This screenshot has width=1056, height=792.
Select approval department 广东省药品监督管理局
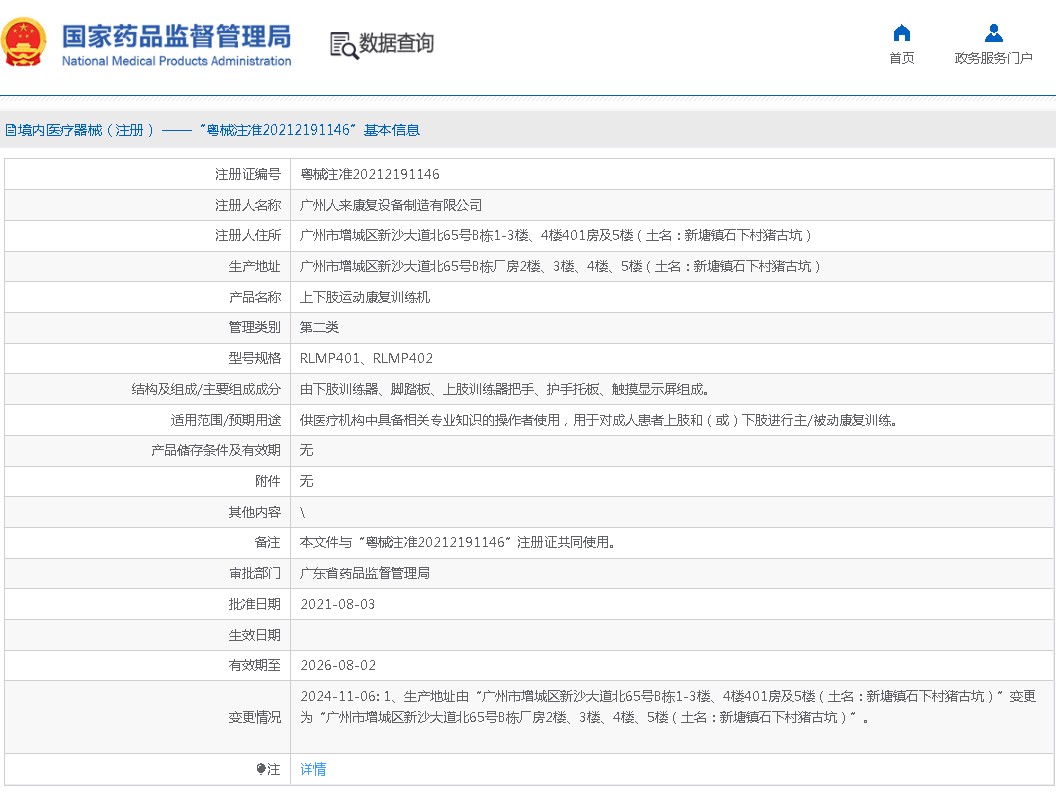pos(365,574)
